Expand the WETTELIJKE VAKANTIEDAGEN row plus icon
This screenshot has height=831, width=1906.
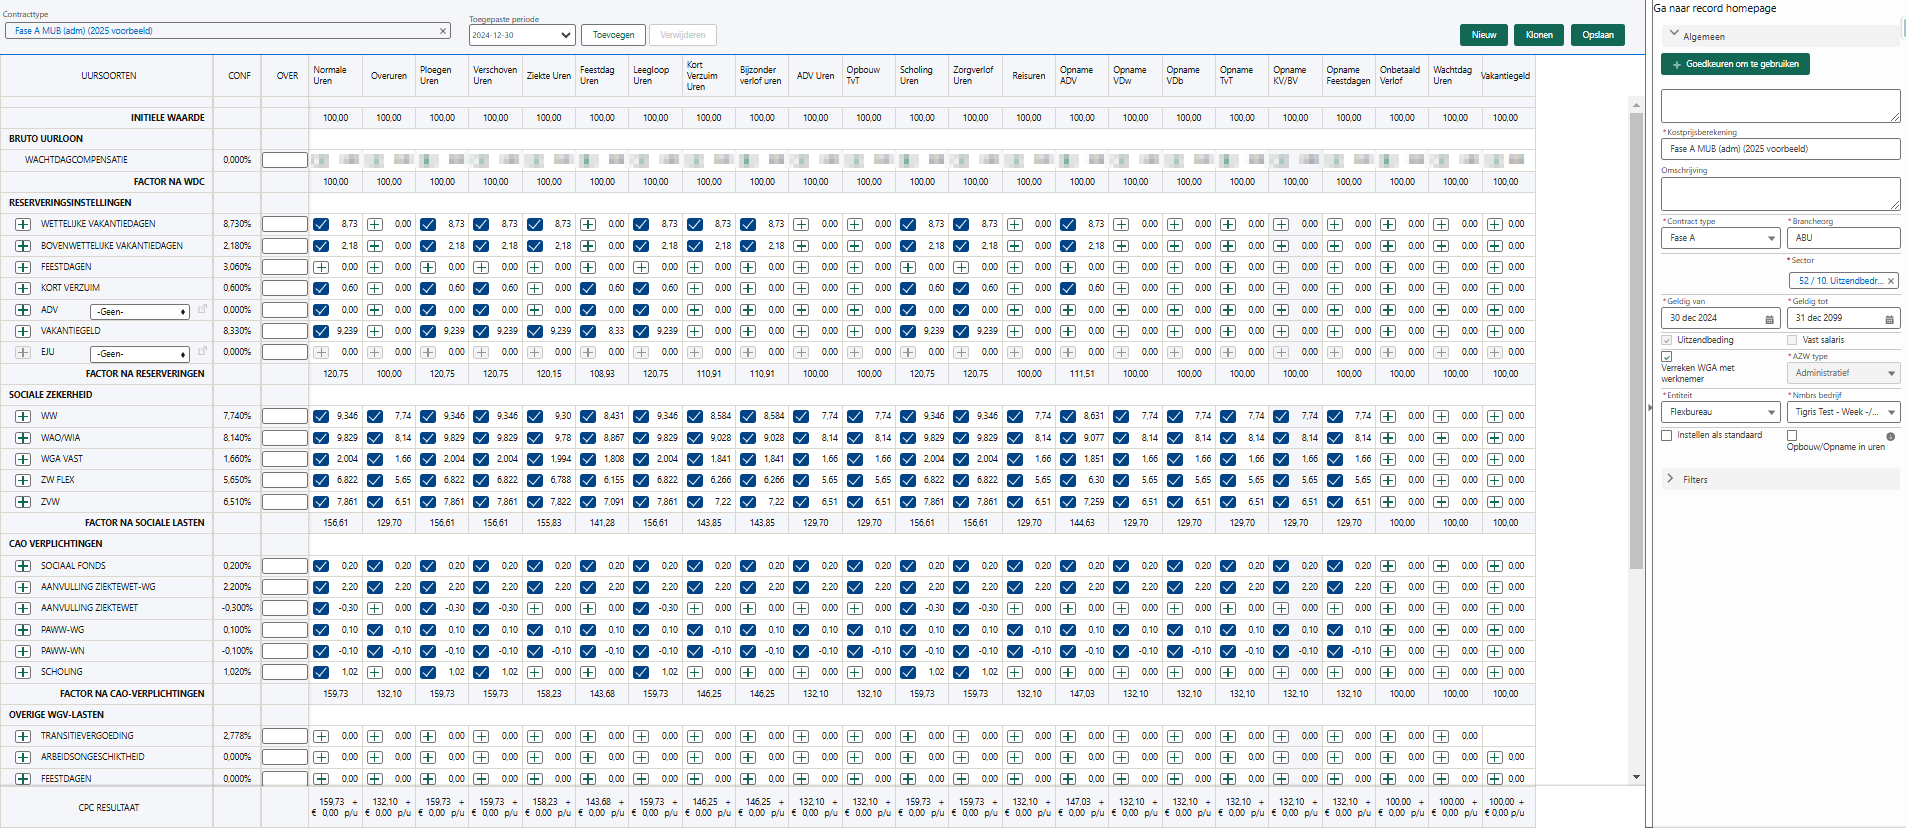tap(23, 224)
